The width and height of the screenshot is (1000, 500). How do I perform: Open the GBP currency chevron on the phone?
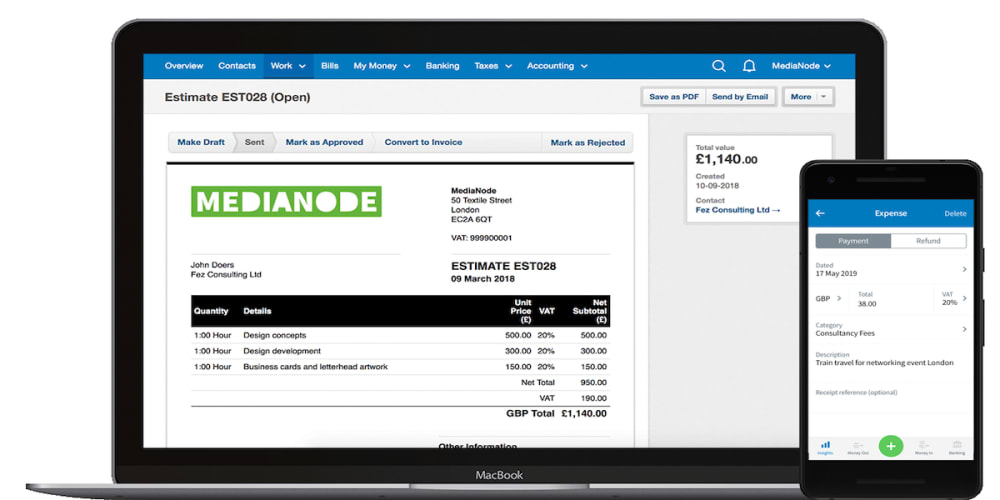[x=839, y=298]
